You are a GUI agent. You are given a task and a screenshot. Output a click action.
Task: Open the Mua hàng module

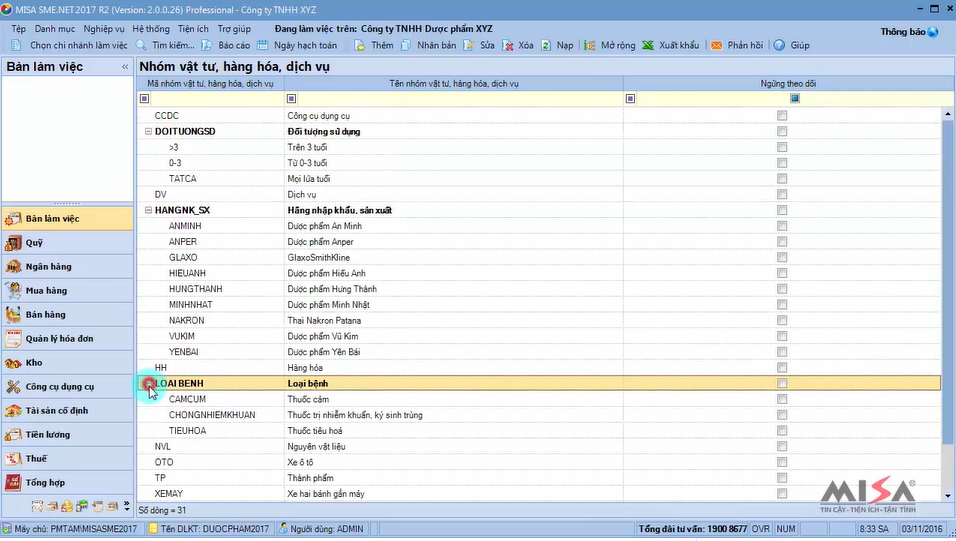click(67, 290)
